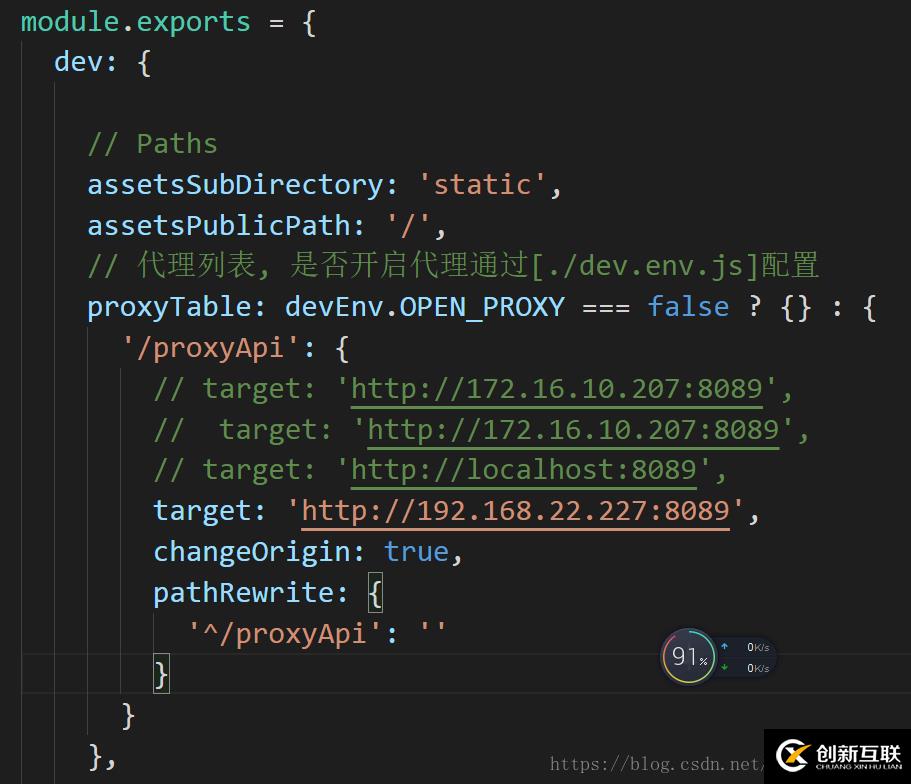Screen dimensions: 911x784
Task: Click the highlighted closing brace of pathRewrite
Action: pos(161,674)
